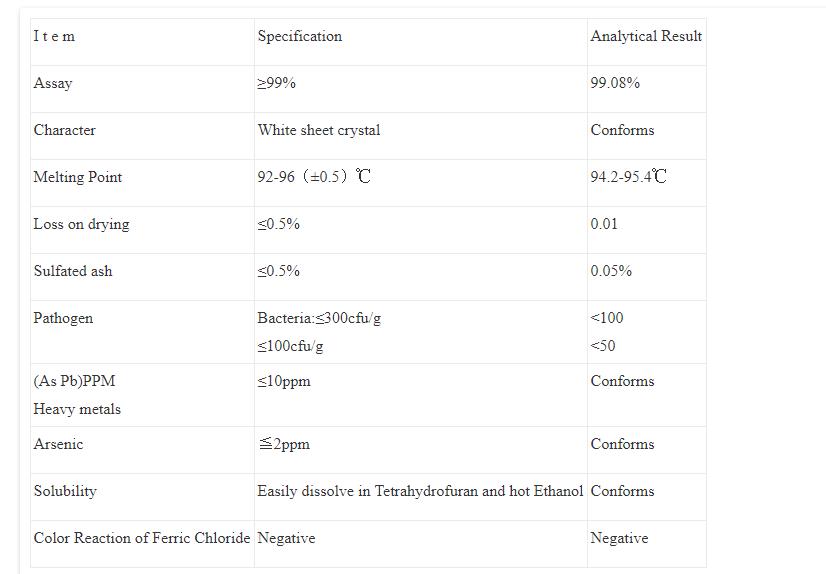Screen dimensions: 826x574
Task: Click the Tetrahydrofuran solubility specification text
Action: coord(420,492)
